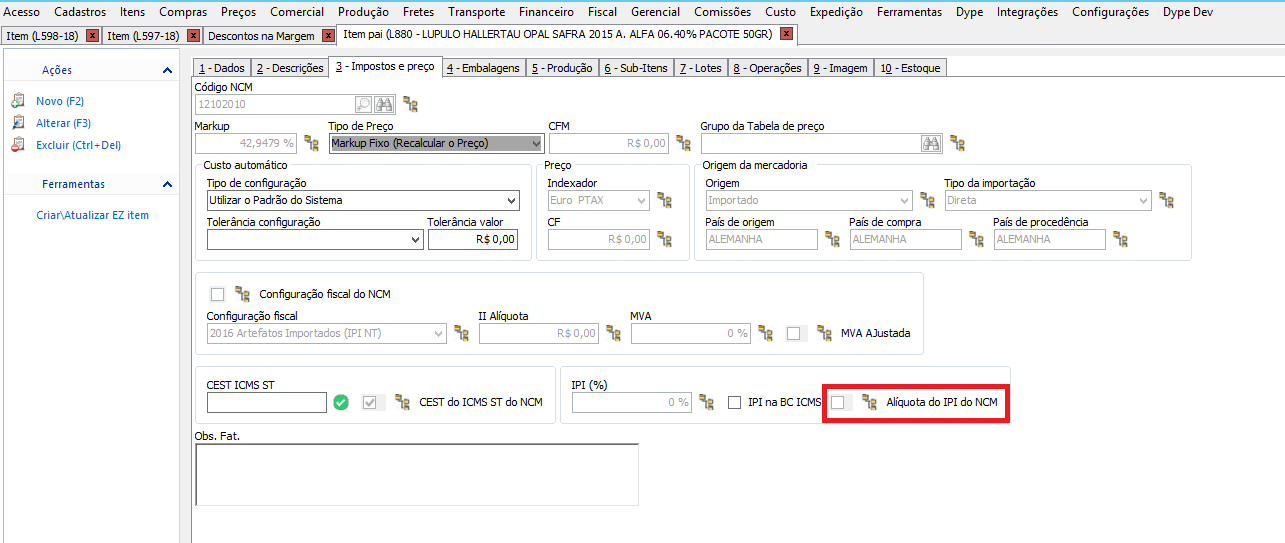1285x543 pixels.
Task: Click hierarchy icon beside IPI (%) field
Action: tap(706, 402)
